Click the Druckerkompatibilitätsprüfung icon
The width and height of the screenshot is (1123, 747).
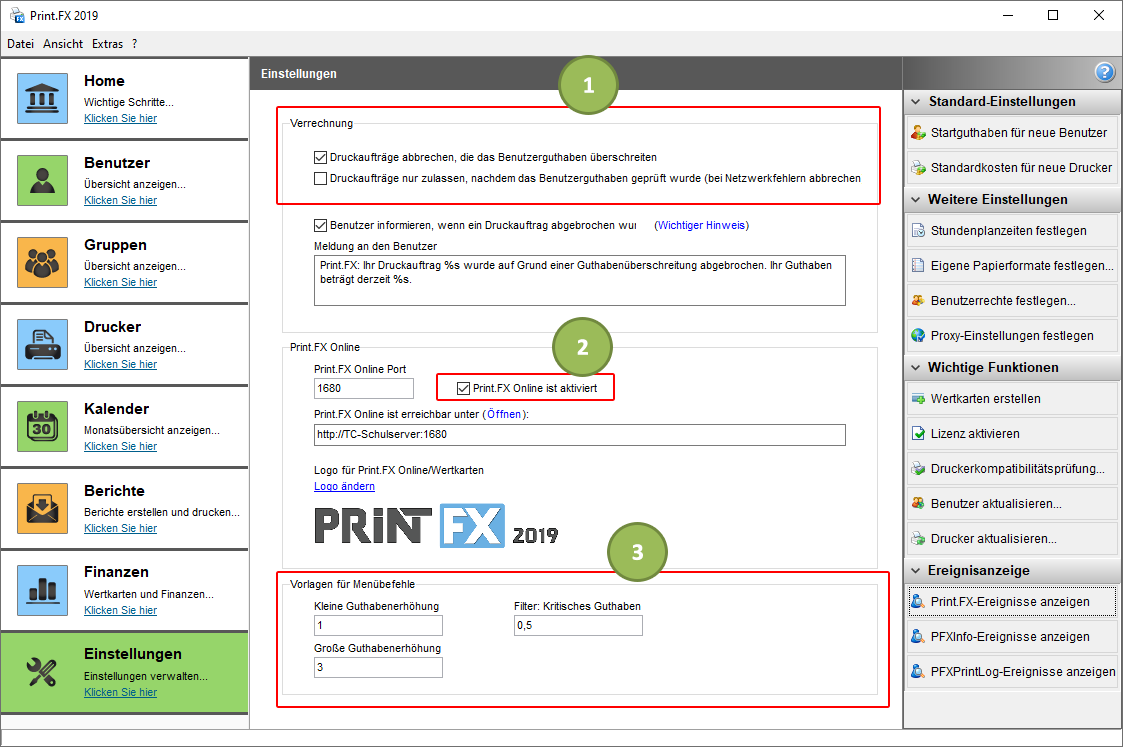[918, 468]
